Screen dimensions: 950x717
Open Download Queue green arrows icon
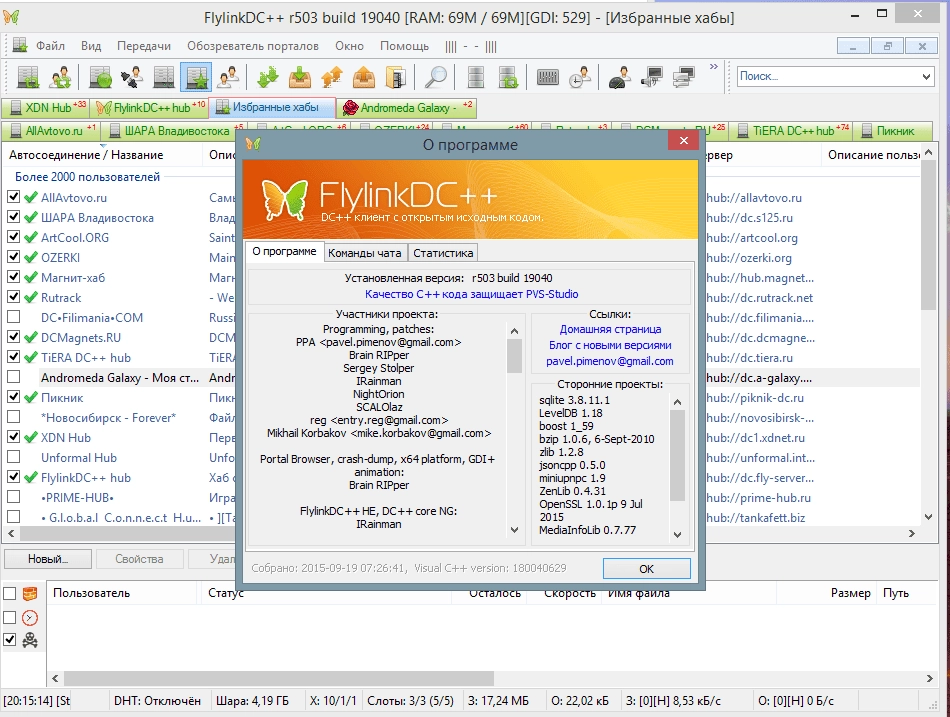268,78
